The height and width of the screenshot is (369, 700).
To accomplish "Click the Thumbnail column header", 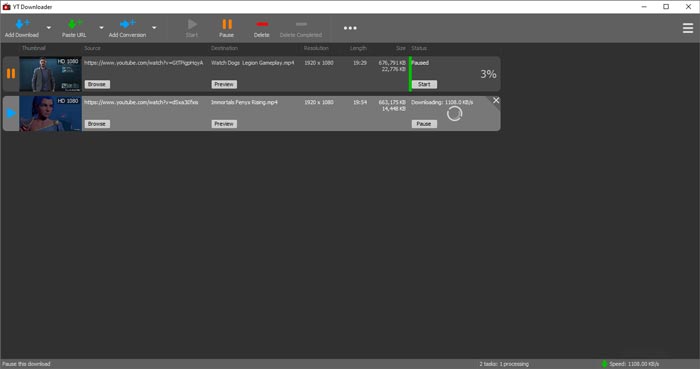I will point(33,48).
